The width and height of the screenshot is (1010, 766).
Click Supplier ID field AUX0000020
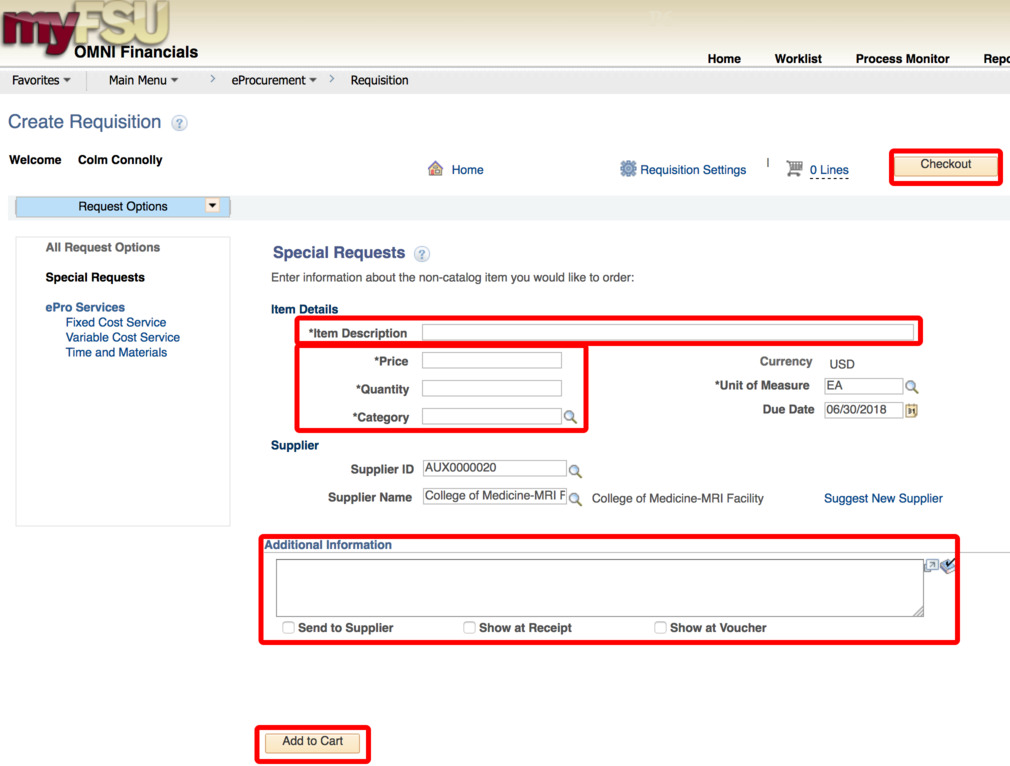tap(494, 468)
